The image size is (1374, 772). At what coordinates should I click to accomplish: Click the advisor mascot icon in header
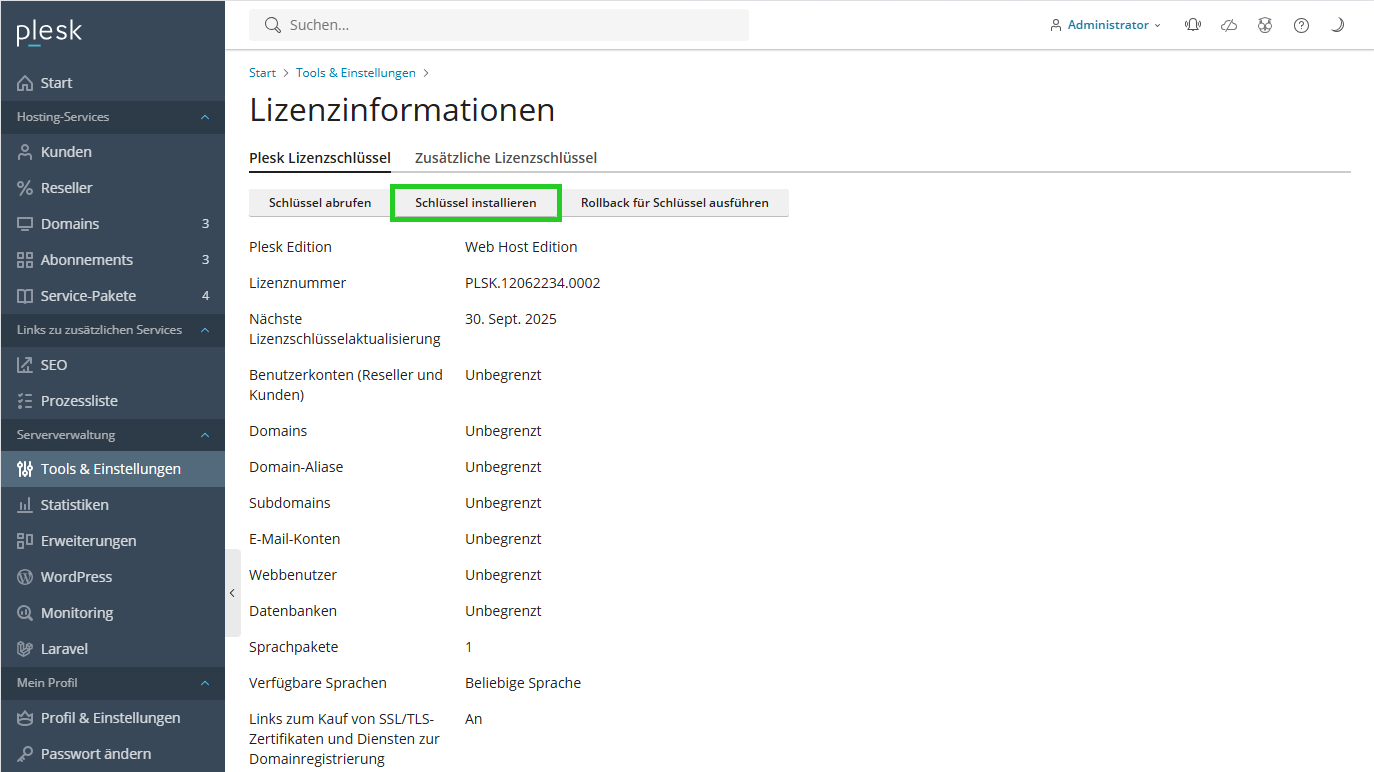pos(1265,25)
